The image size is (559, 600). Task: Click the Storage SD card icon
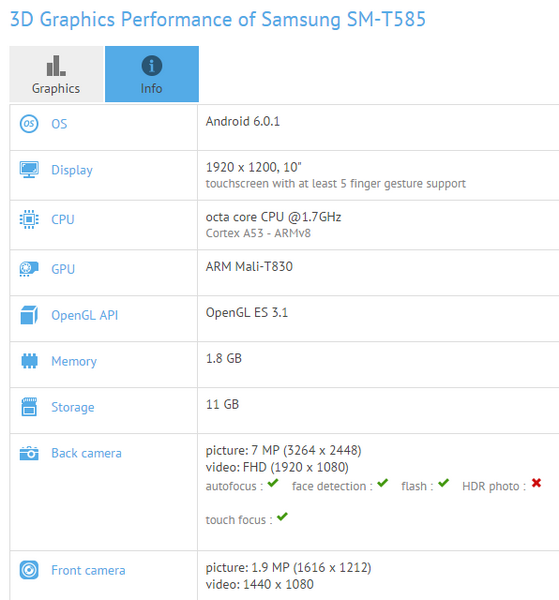click(x=29, y=407)
